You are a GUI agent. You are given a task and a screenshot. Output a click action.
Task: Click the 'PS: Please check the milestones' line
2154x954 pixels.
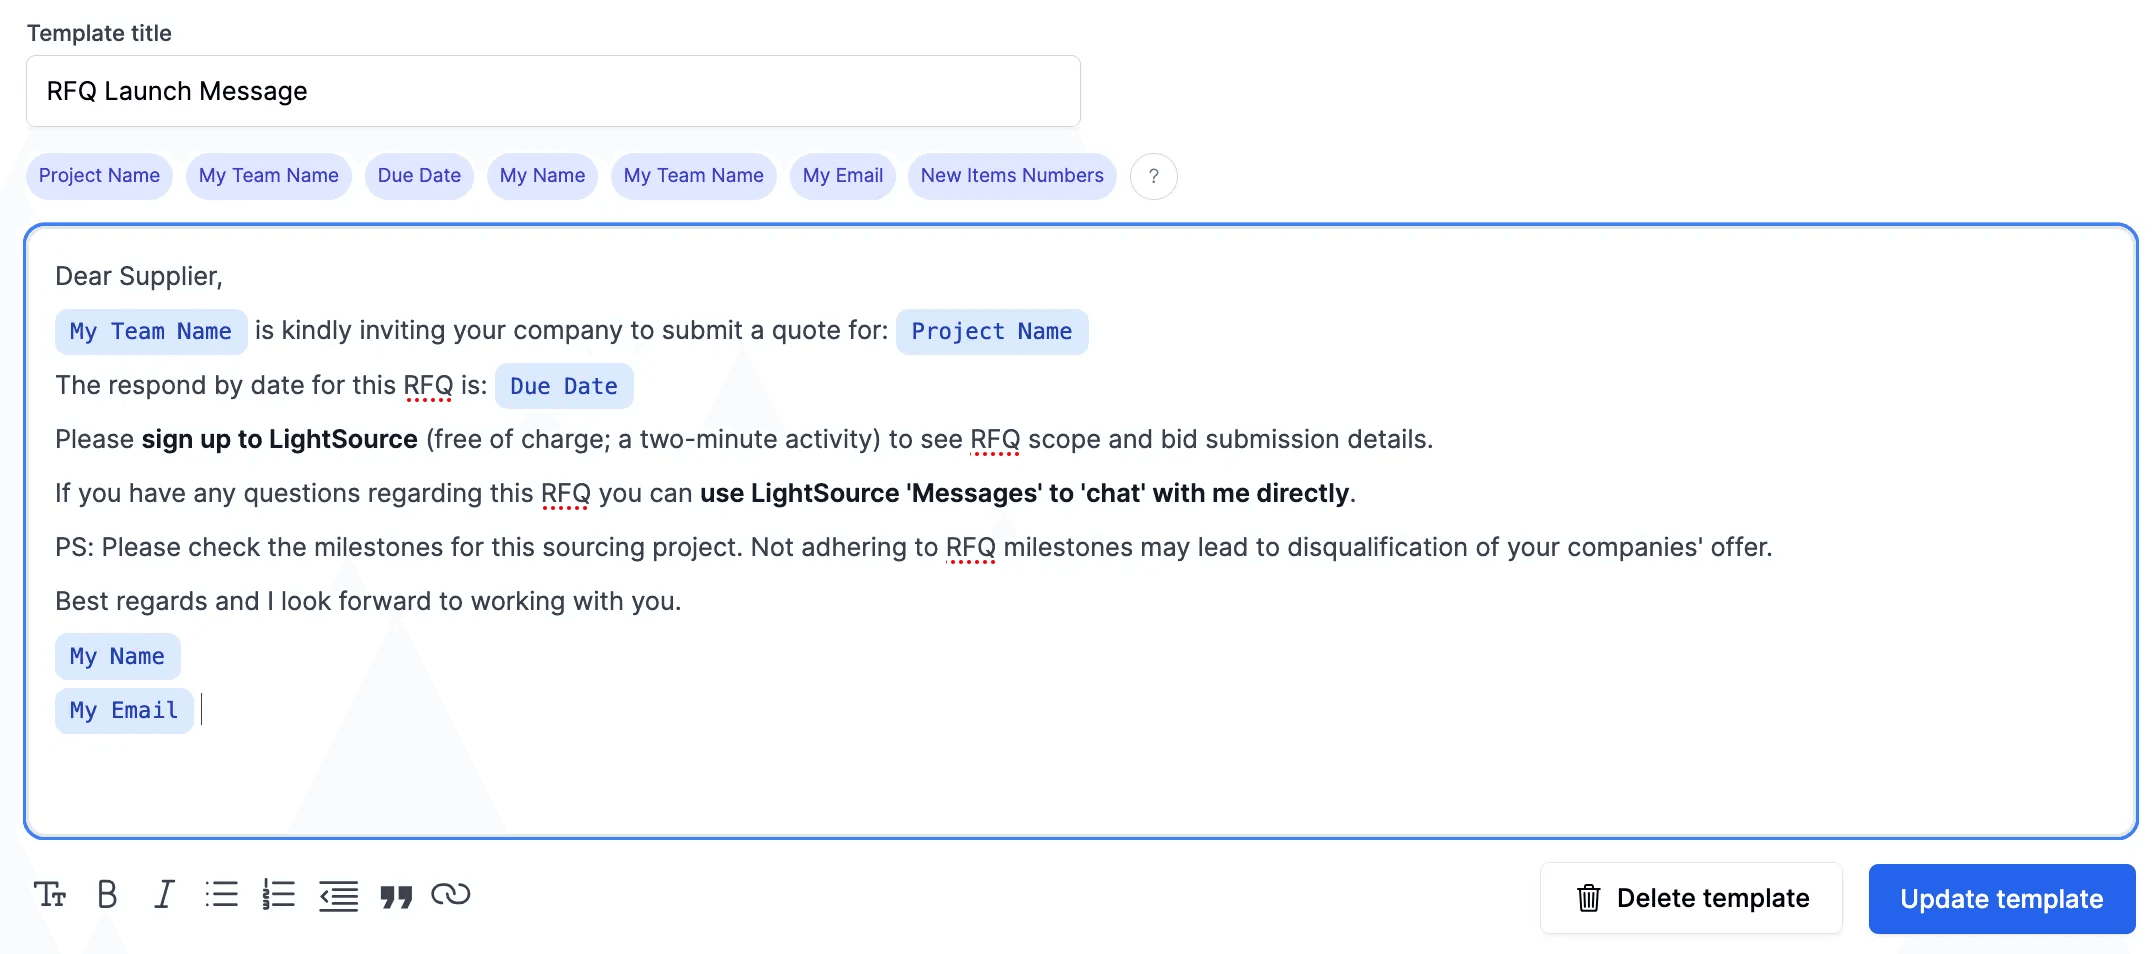click(914, 547)
